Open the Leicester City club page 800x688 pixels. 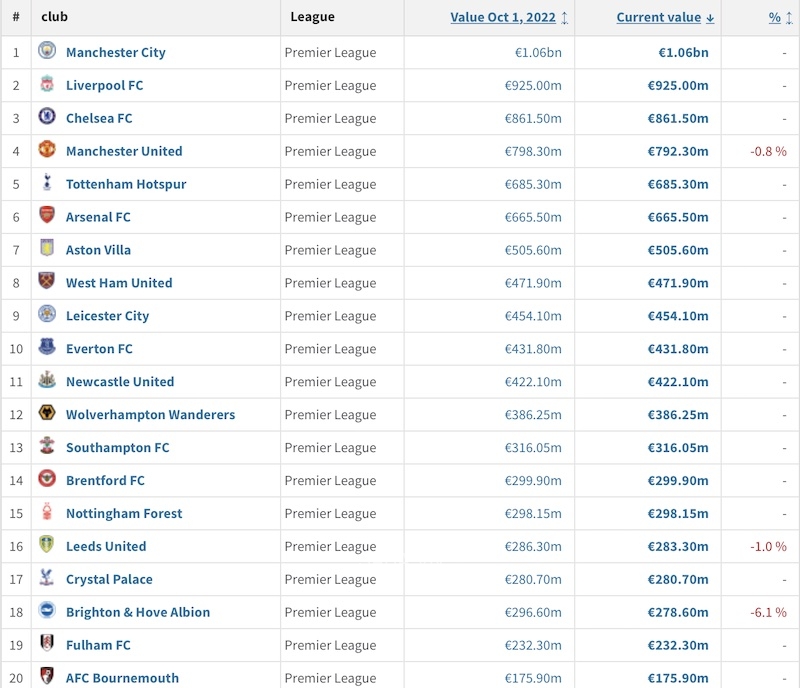click(107, 316)
